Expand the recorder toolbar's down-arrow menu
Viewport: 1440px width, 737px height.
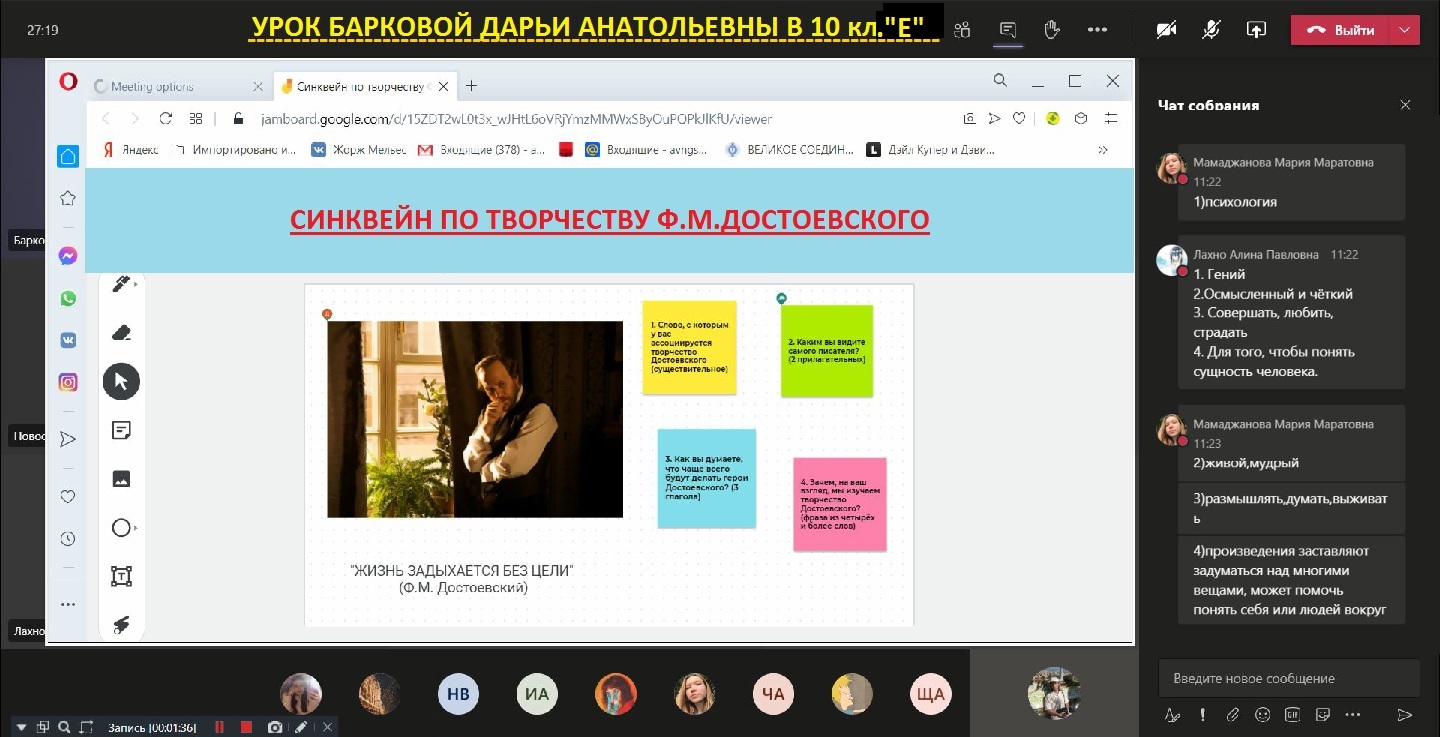click(x=19, y=727)
